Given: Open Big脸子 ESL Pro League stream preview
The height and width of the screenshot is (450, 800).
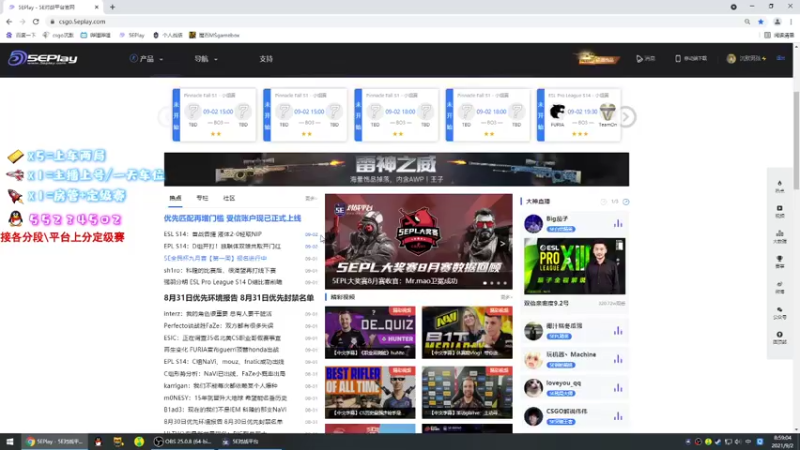Looking at the screenshot, I should (574, 266).
